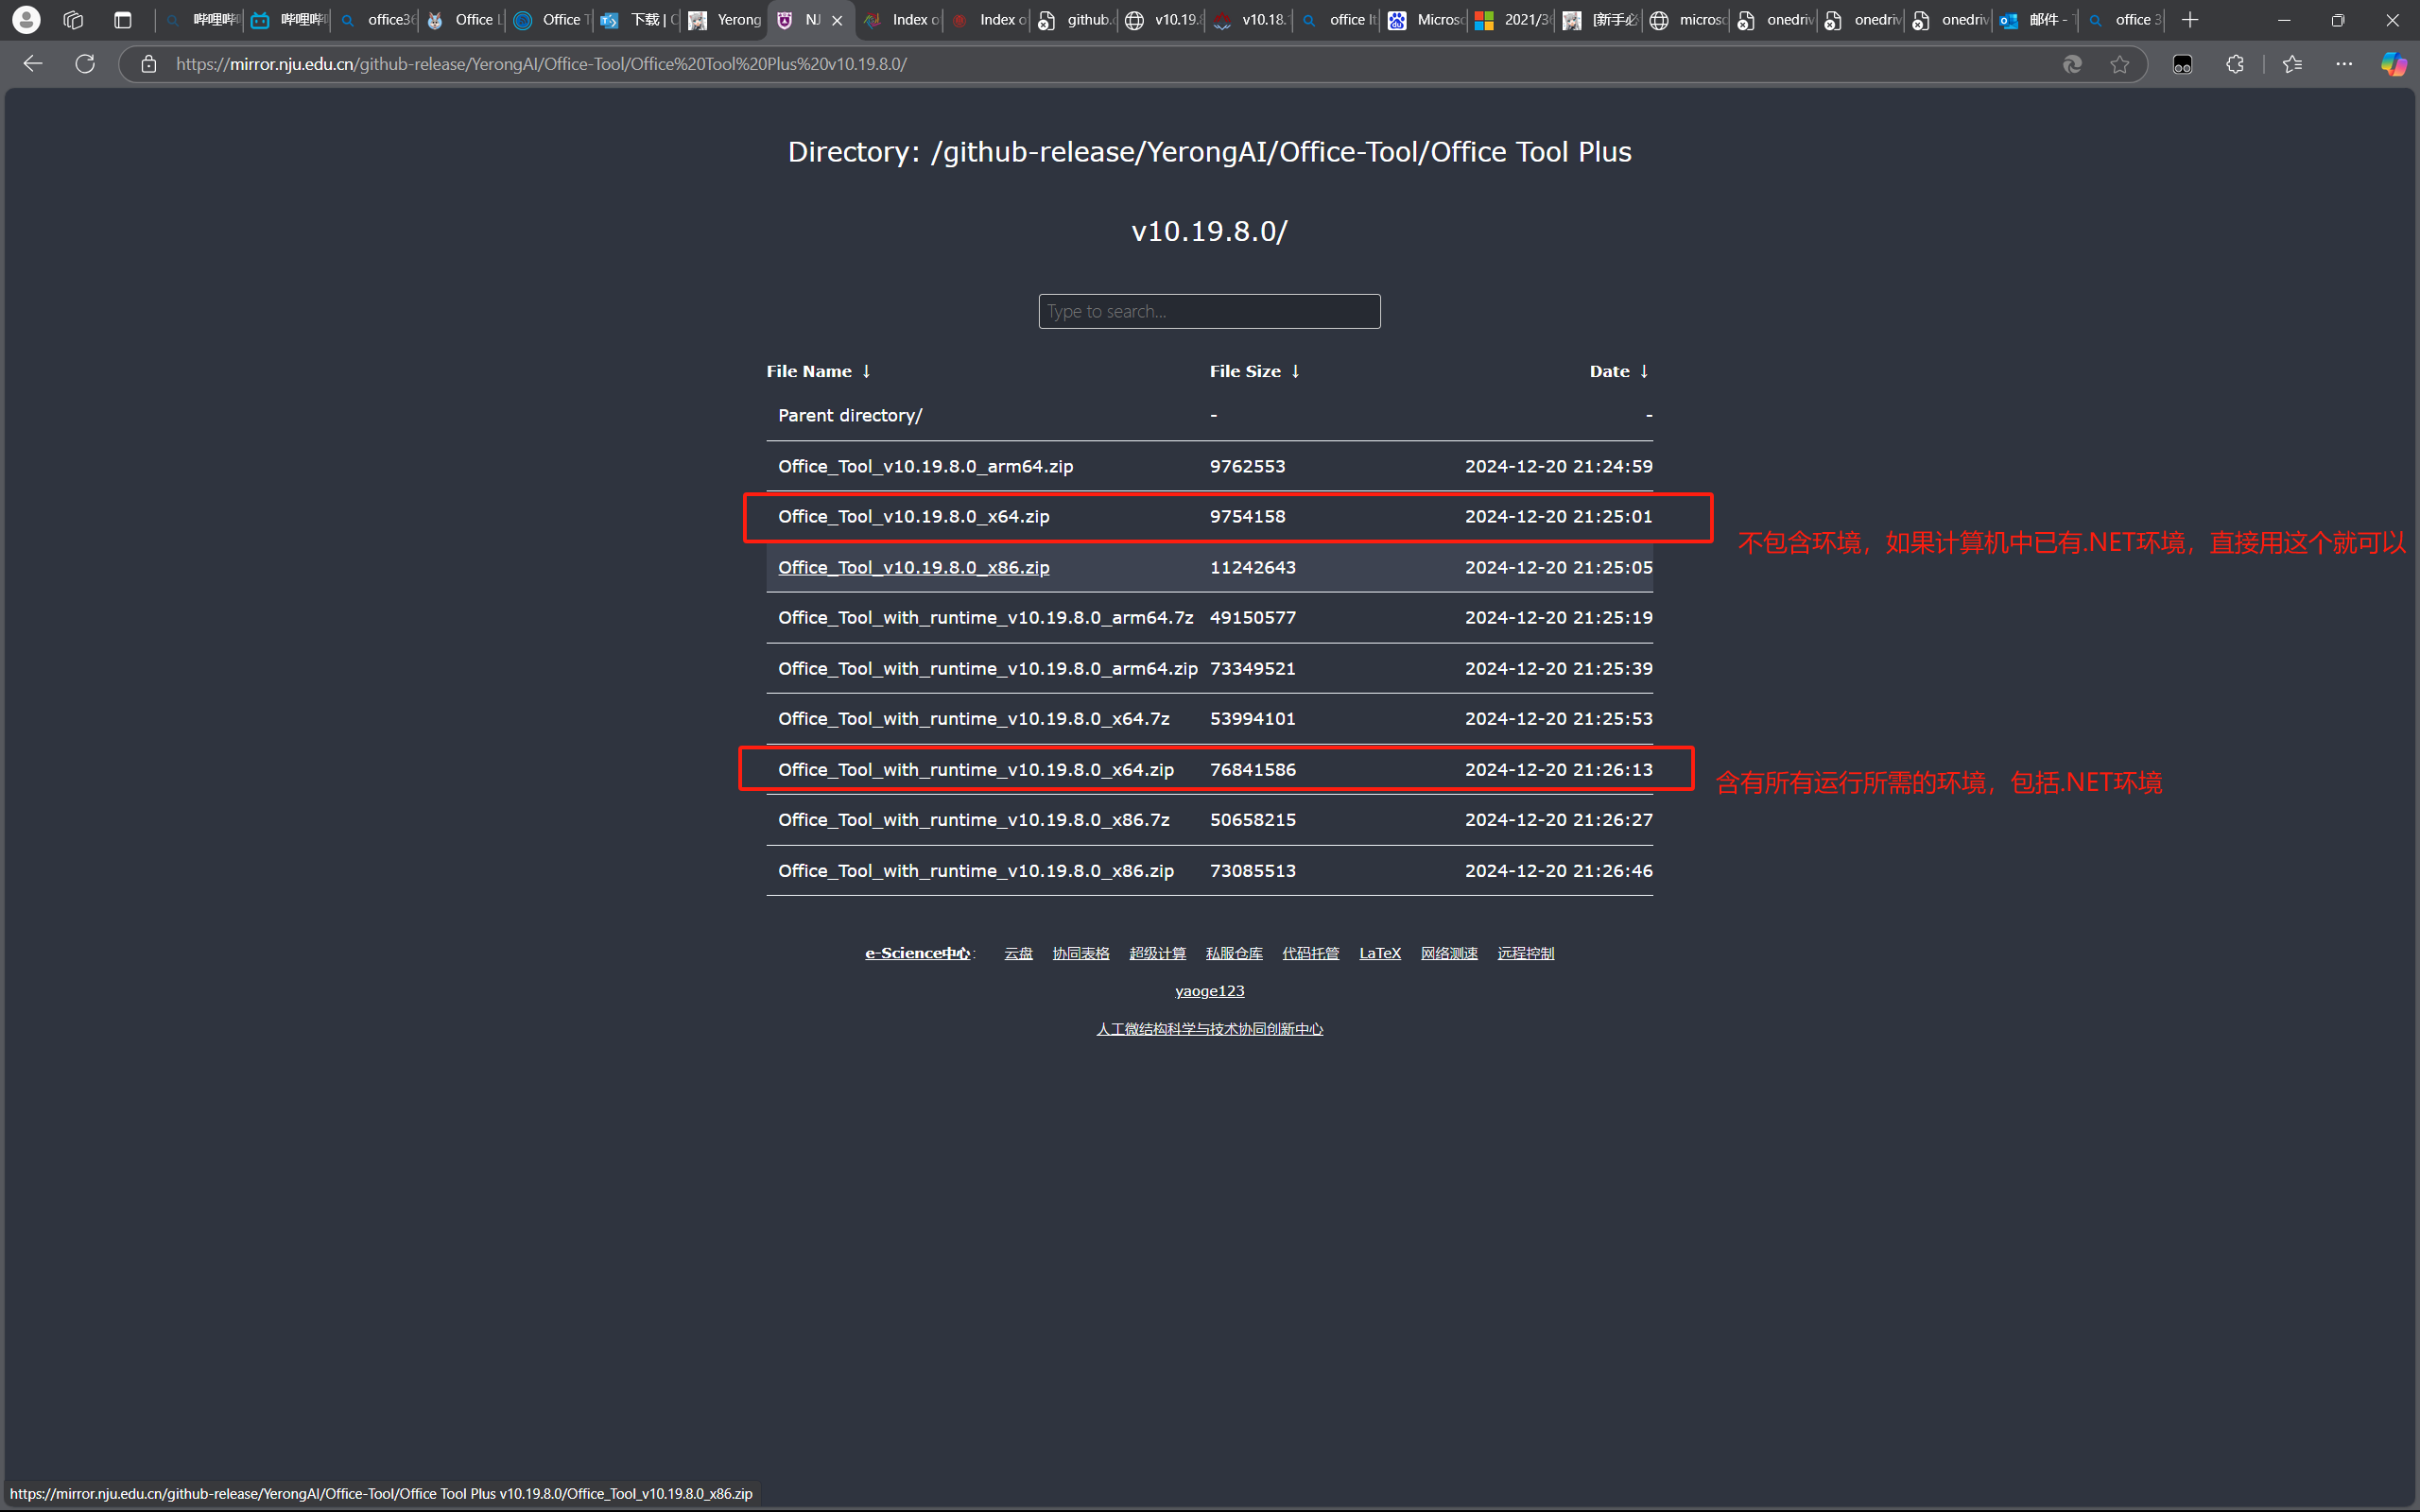2420x1512 pixels.
Task: Open Copilot sidebar icon
Action: [2392, 64]
